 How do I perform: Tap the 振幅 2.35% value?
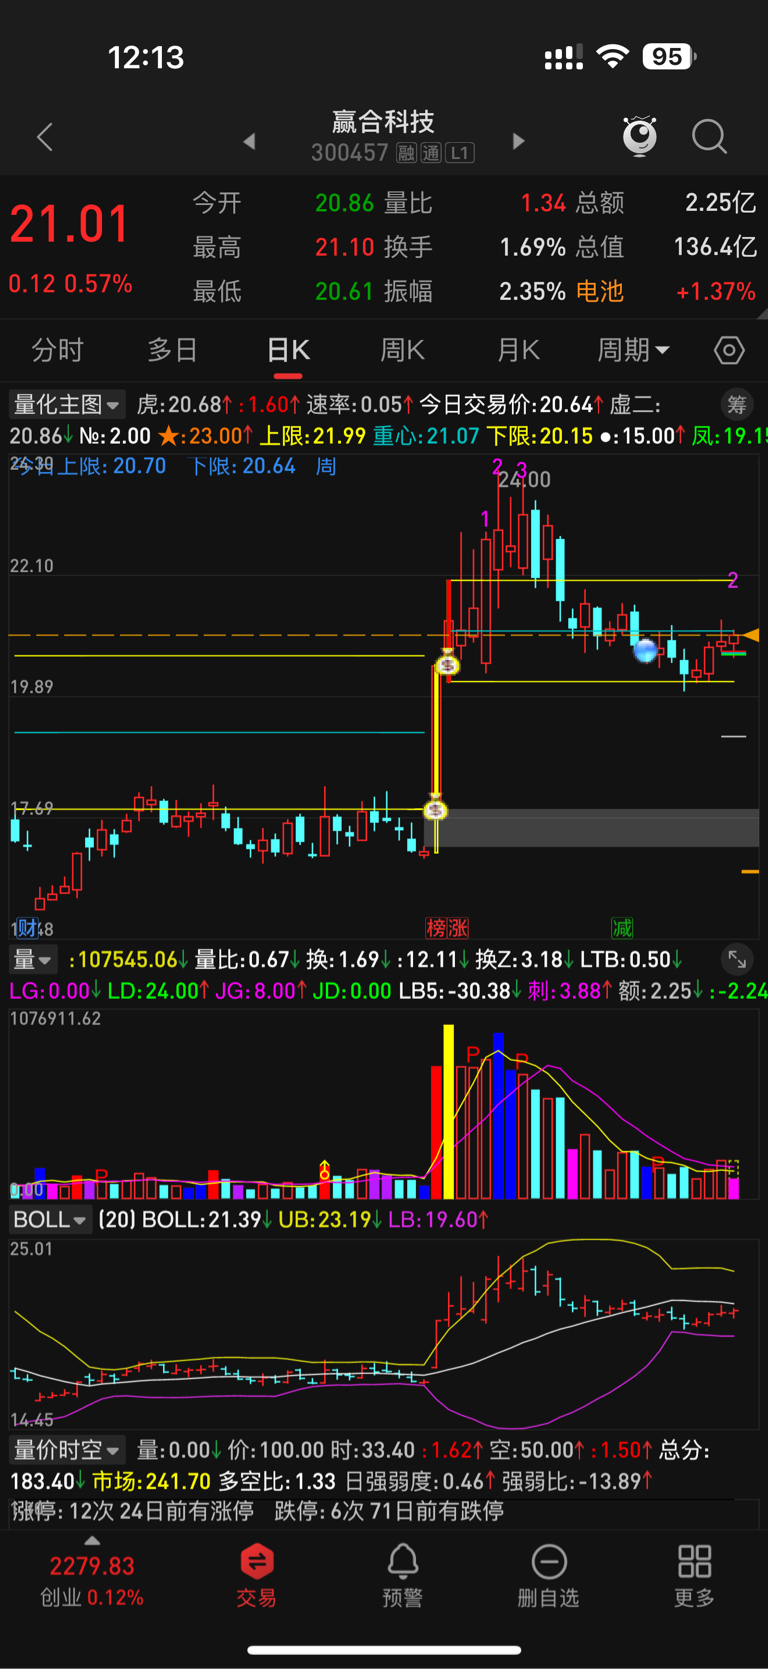[532, 291]
